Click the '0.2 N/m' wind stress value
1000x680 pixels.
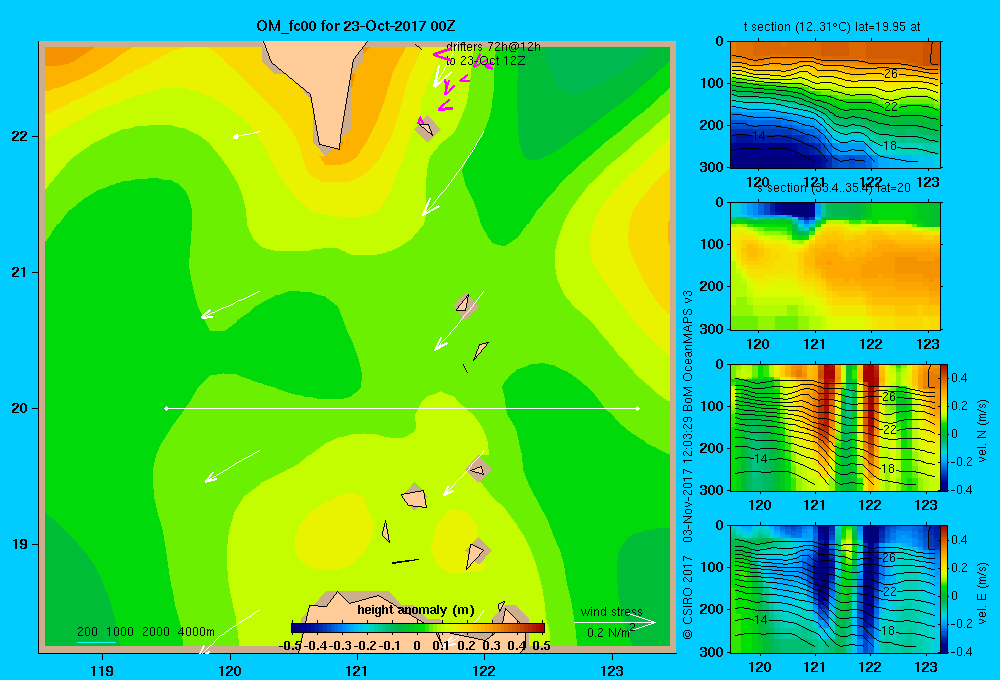(x=610, y=632)
